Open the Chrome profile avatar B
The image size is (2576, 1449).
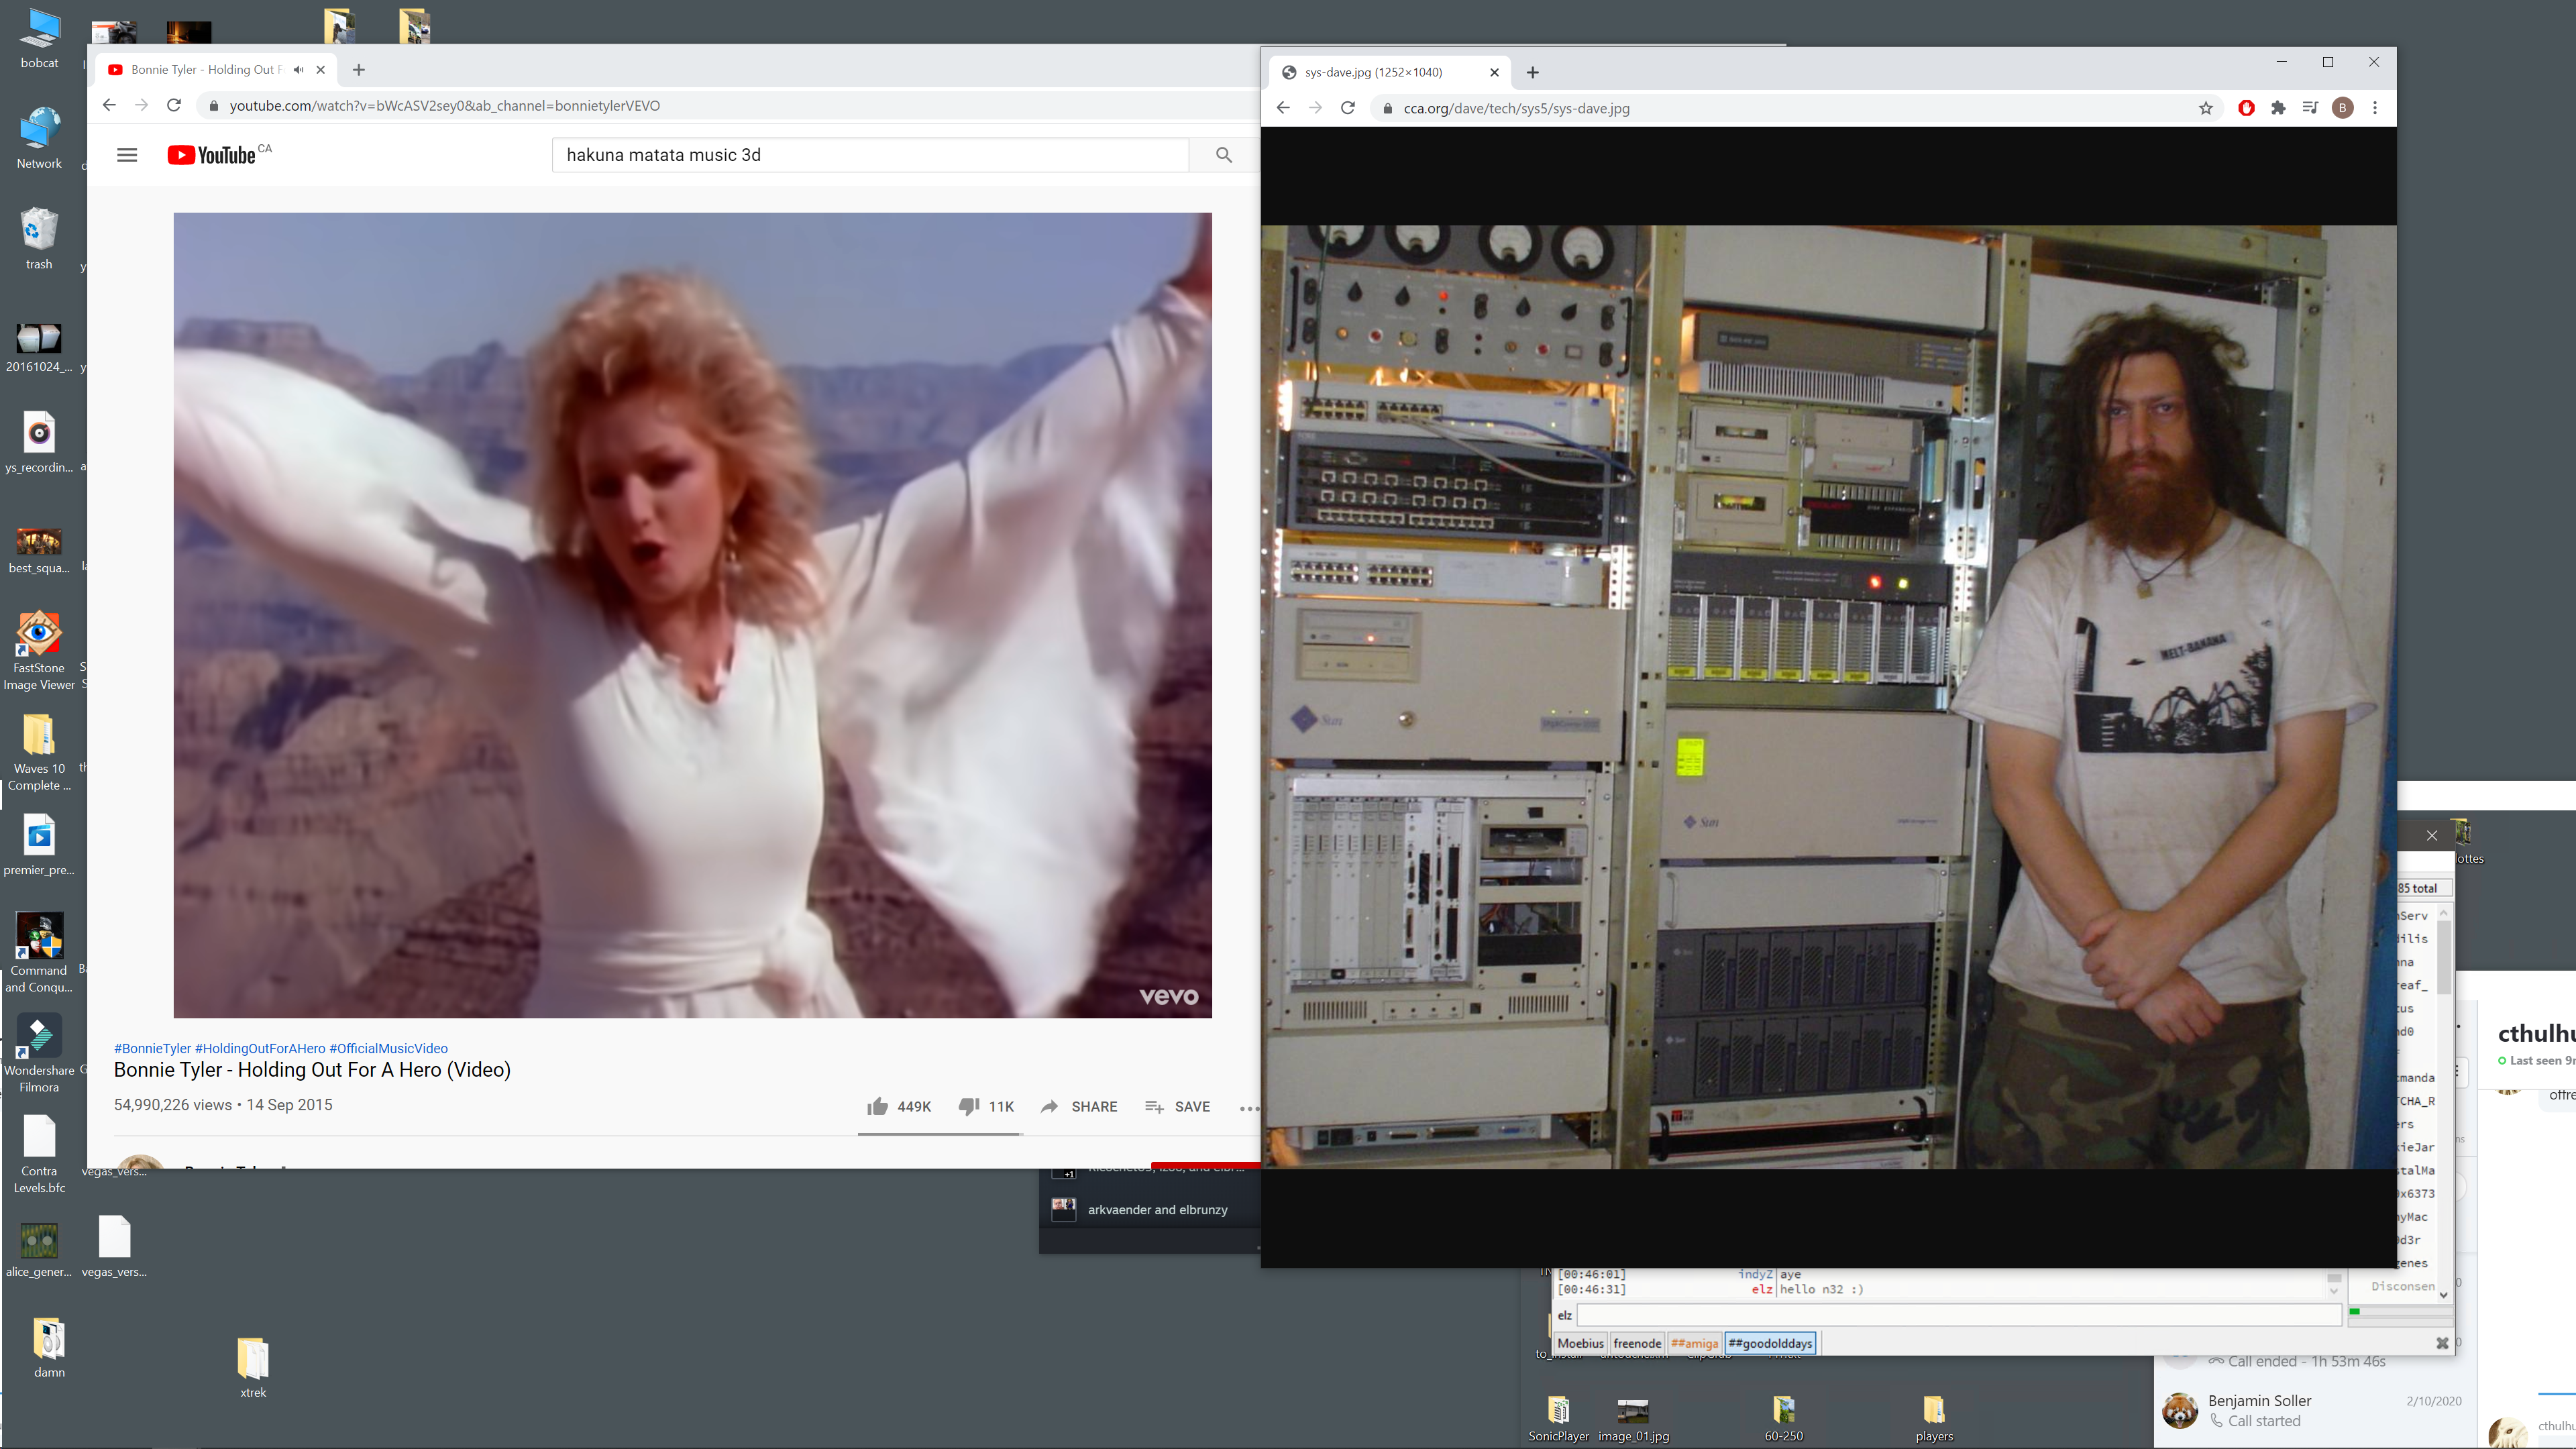(x=2342, y=108)
